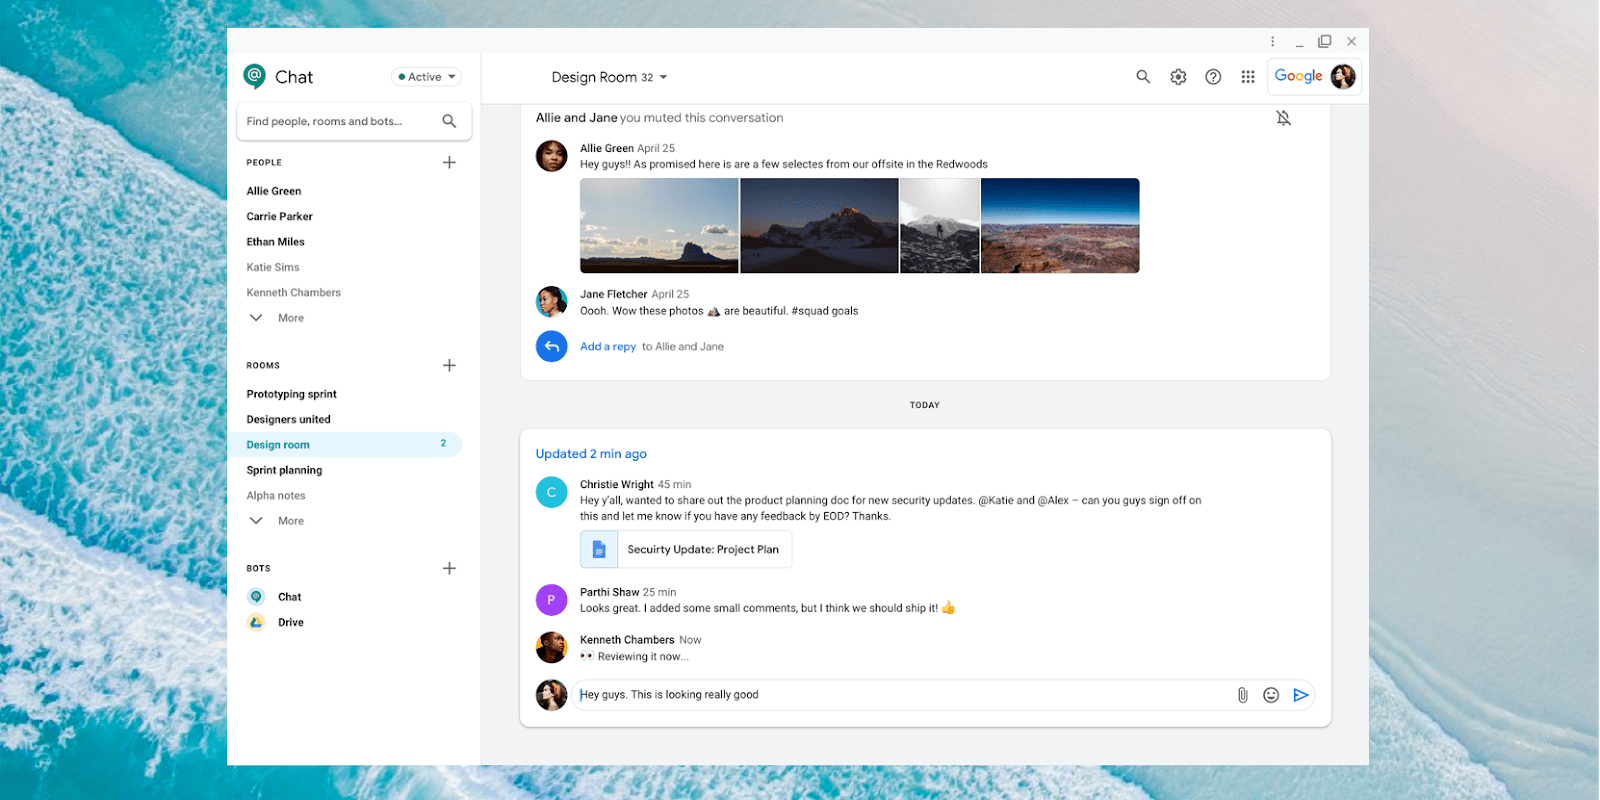Open the emoji picker in message box

[x=1271, y=695]
